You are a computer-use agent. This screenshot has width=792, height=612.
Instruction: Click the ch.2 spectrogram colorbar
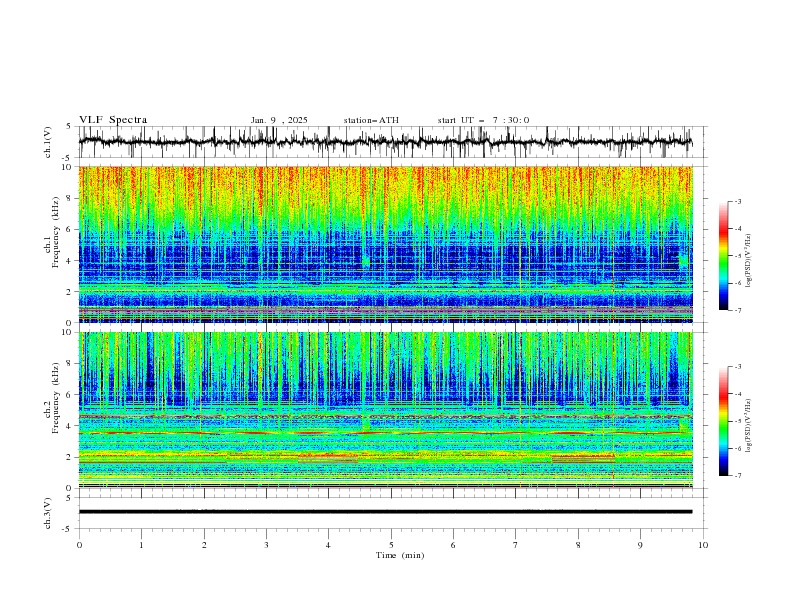pos(724,421)
